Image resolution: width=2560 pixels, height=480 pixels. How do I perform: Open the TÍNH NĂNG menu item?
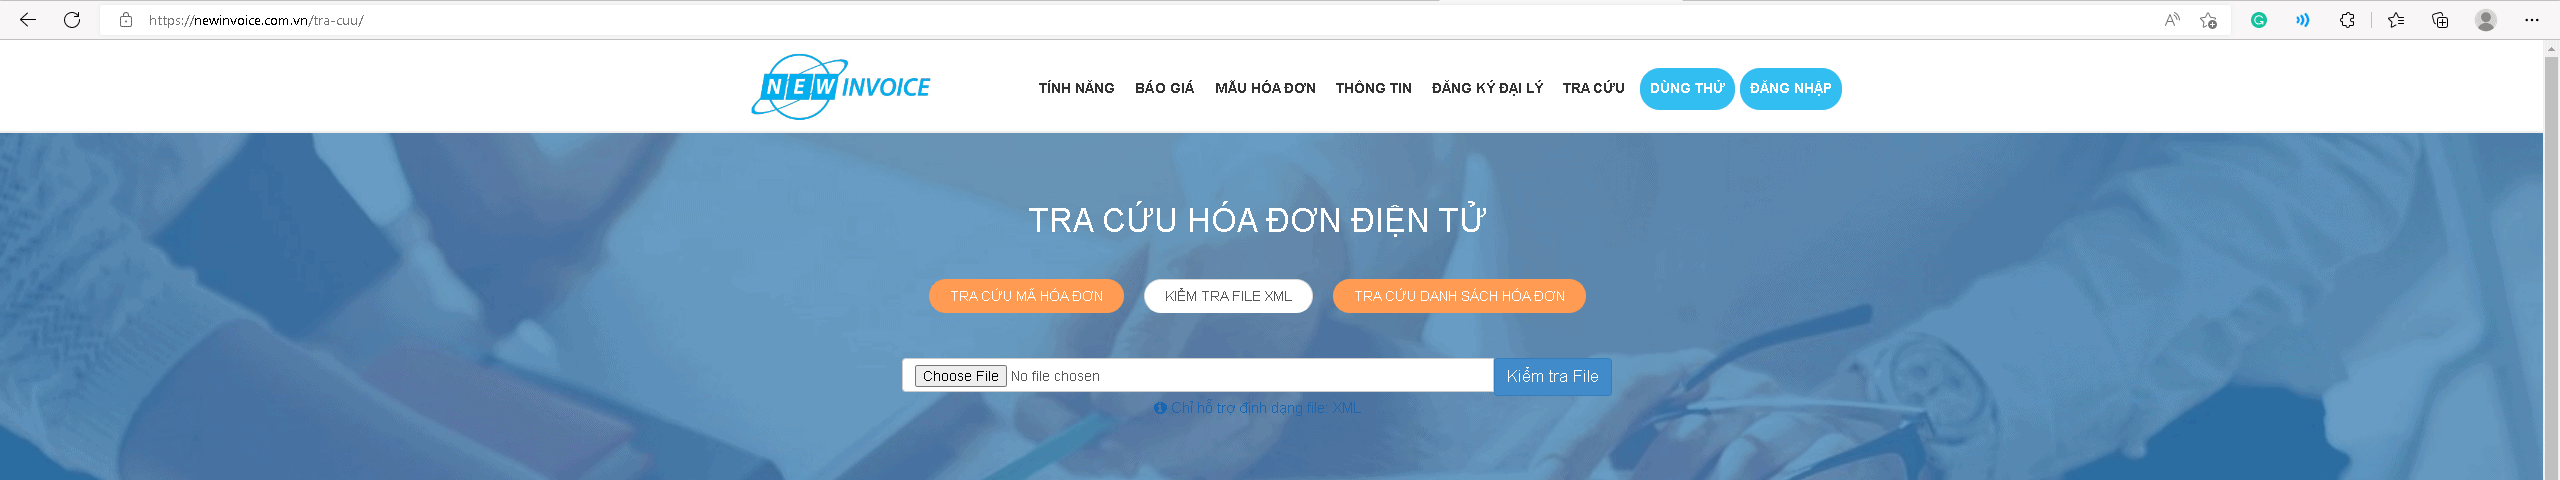[1076, 88]
